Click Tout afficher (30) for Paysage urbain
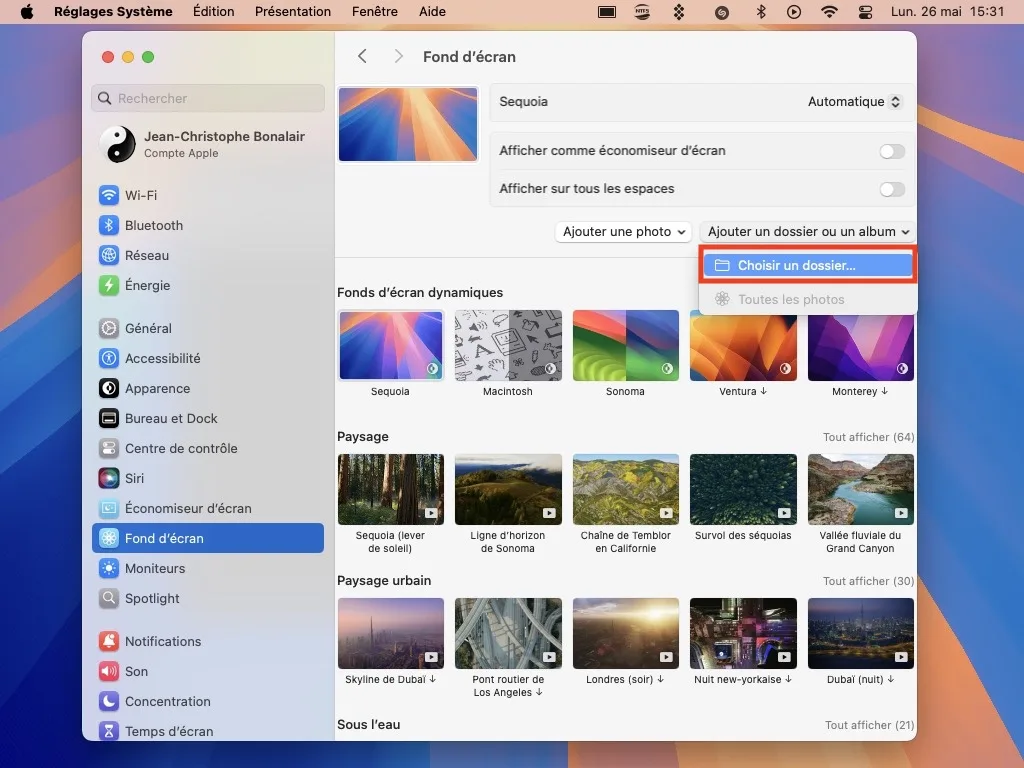 click(868, 581)
